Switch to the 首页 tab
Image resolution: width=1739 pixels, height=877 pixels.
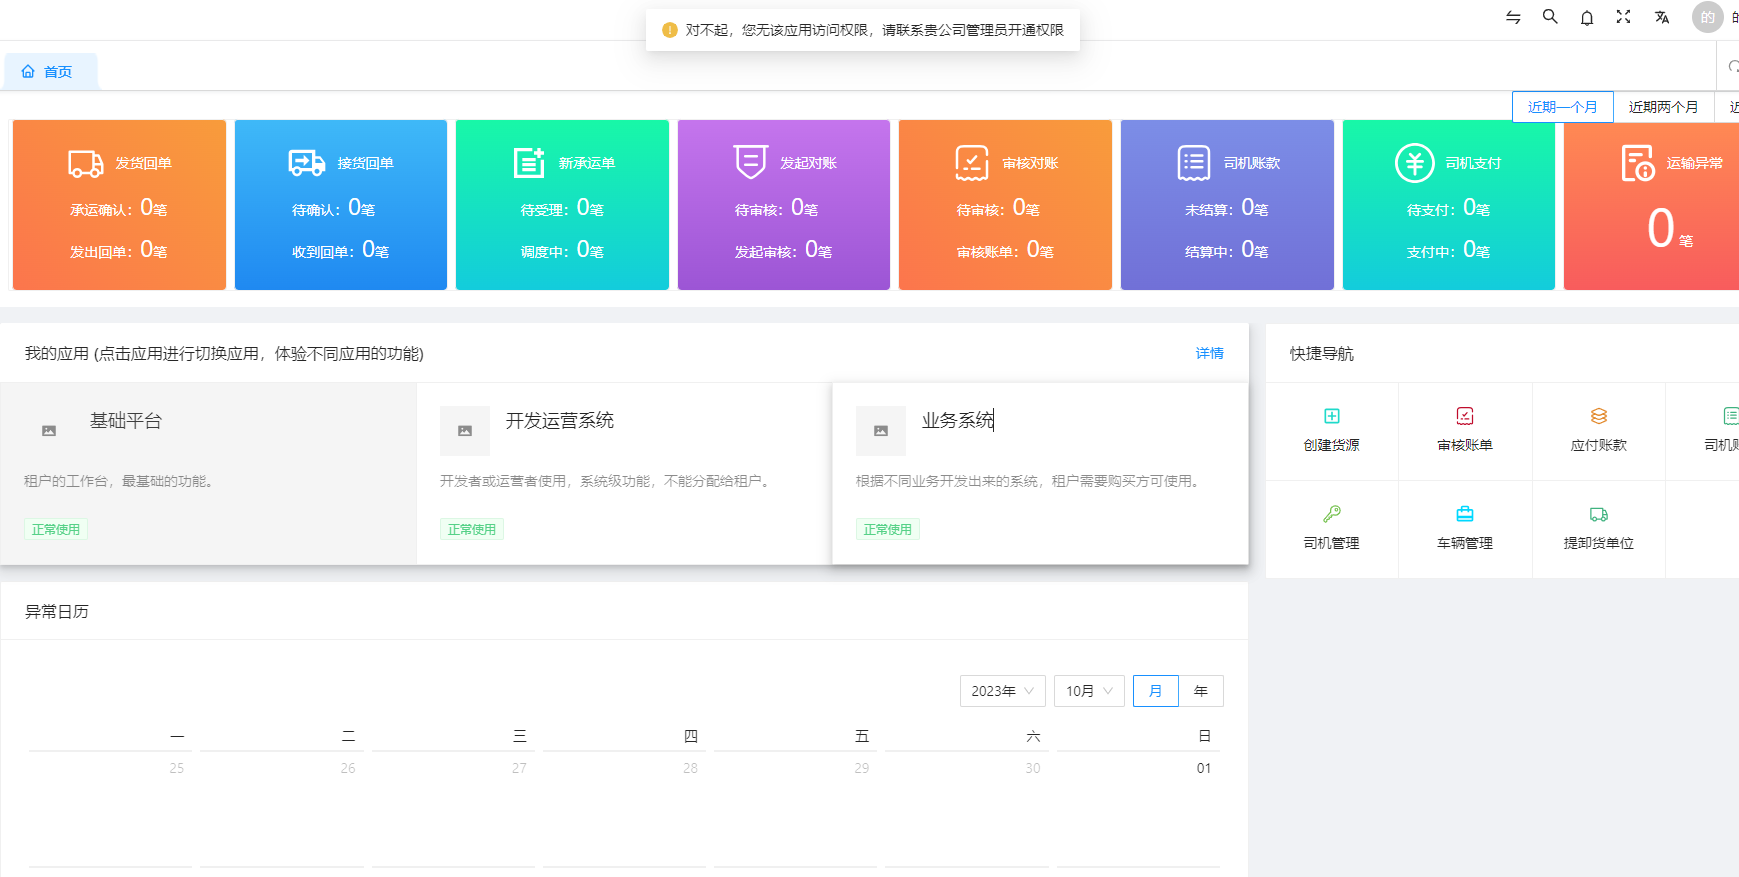pyautogui.click(x=50, y=72)
